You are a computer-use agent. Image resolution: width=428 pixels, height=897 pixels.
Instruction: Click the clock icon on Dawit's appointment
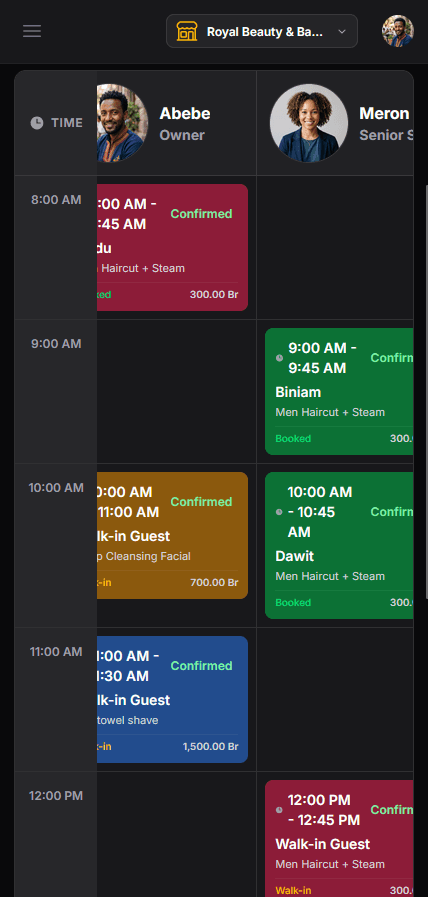[x=279, y=512]
